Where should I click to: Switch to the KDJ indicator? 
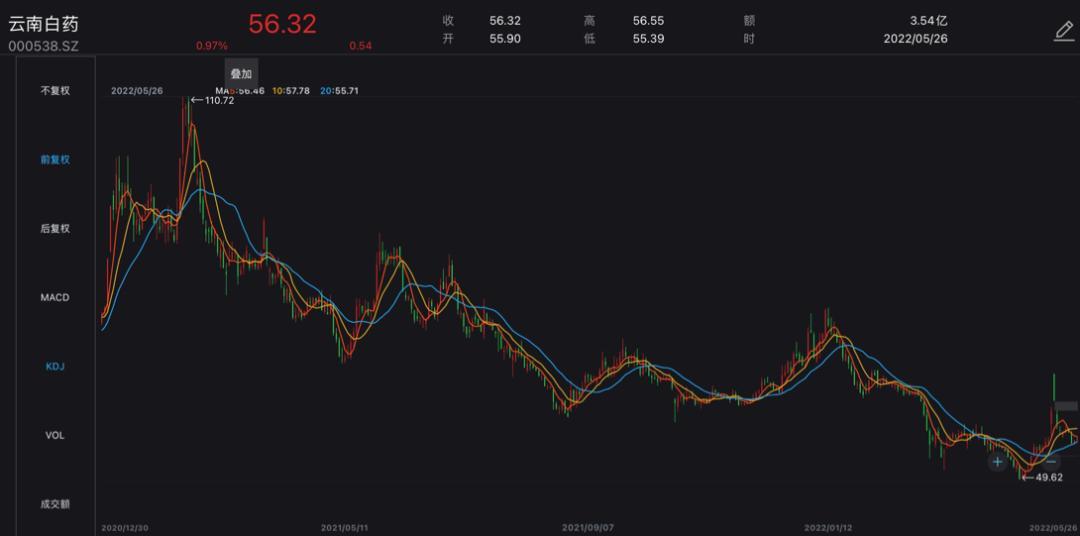tap(55, 366)
